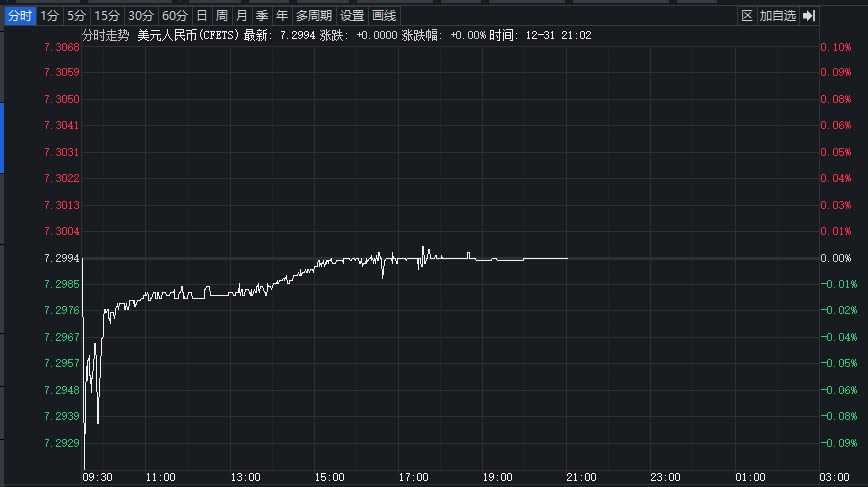The height and width of the screenshot is (487, 868).
Task: Open the 多周期 multi-period view
Action: pyautogui.click(x=313, y=16)
